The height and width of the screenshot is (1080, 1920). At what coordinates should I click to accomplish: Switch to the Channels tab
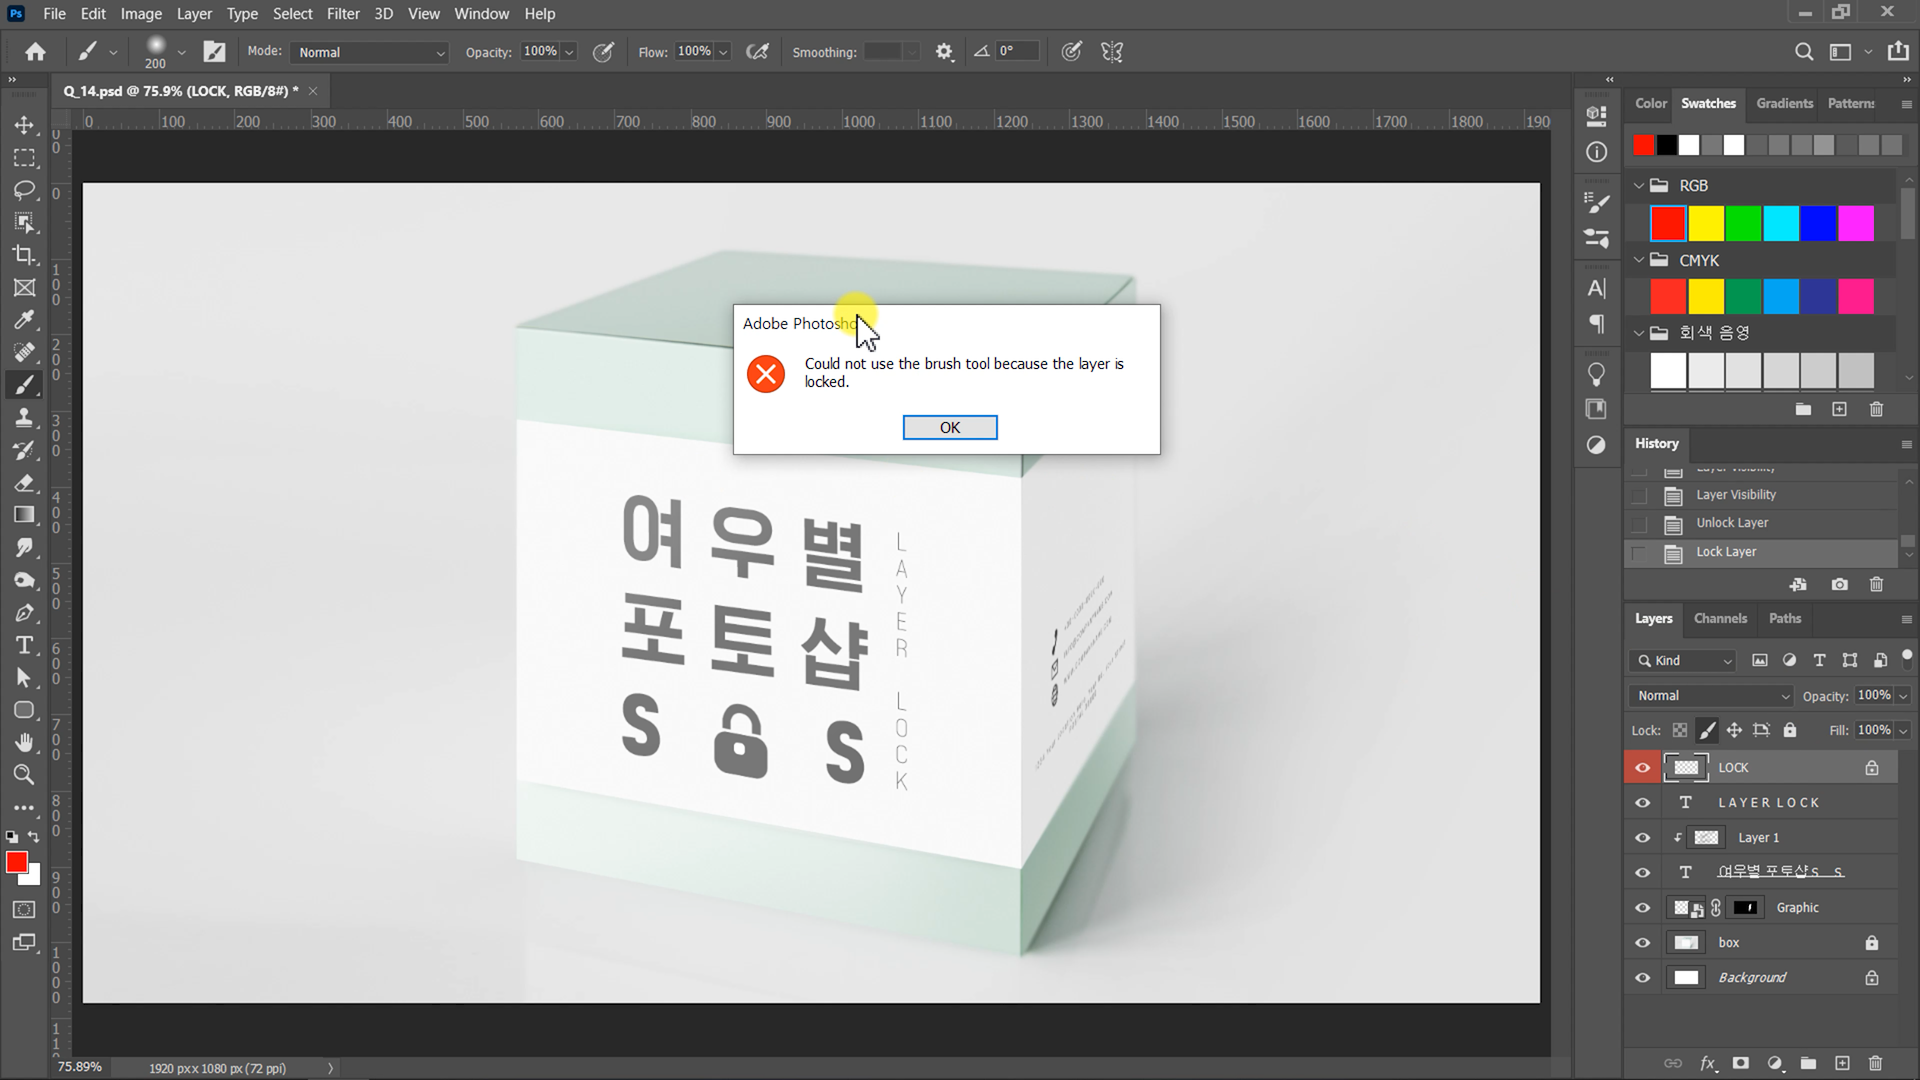[x=1720, y=619]
